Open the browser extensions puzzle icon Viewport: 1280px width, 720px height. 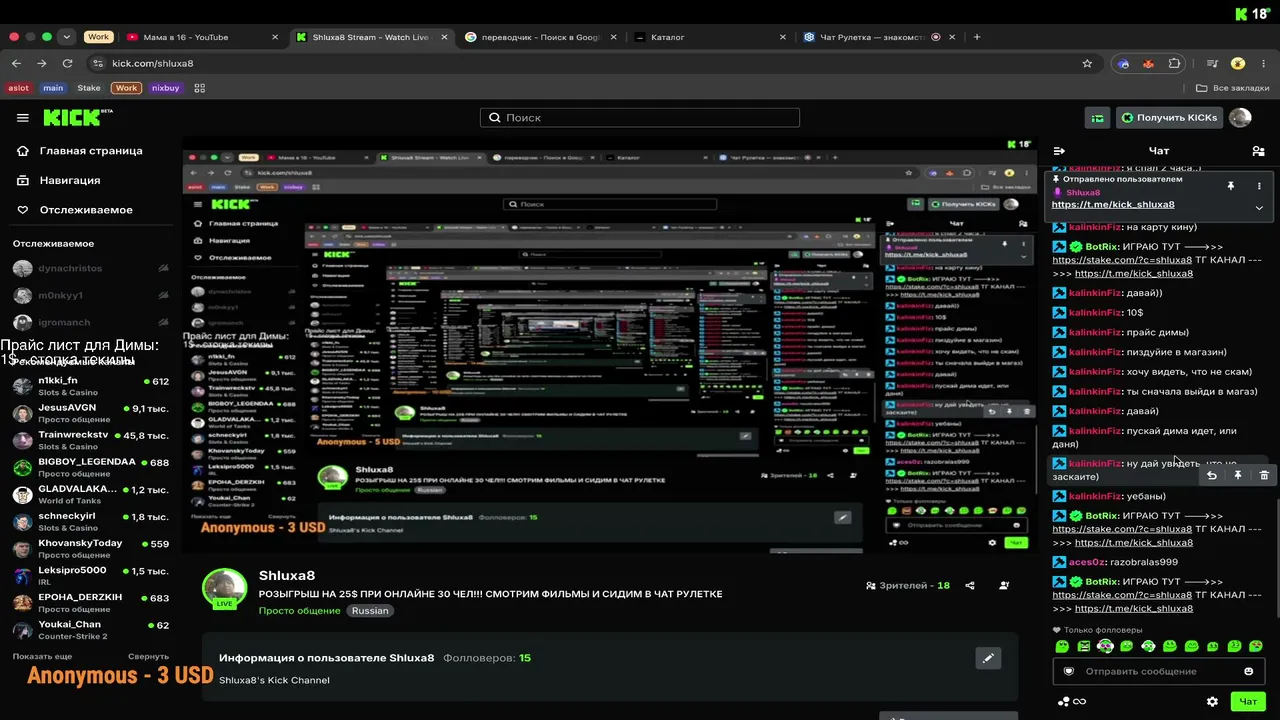point(1174,63)
